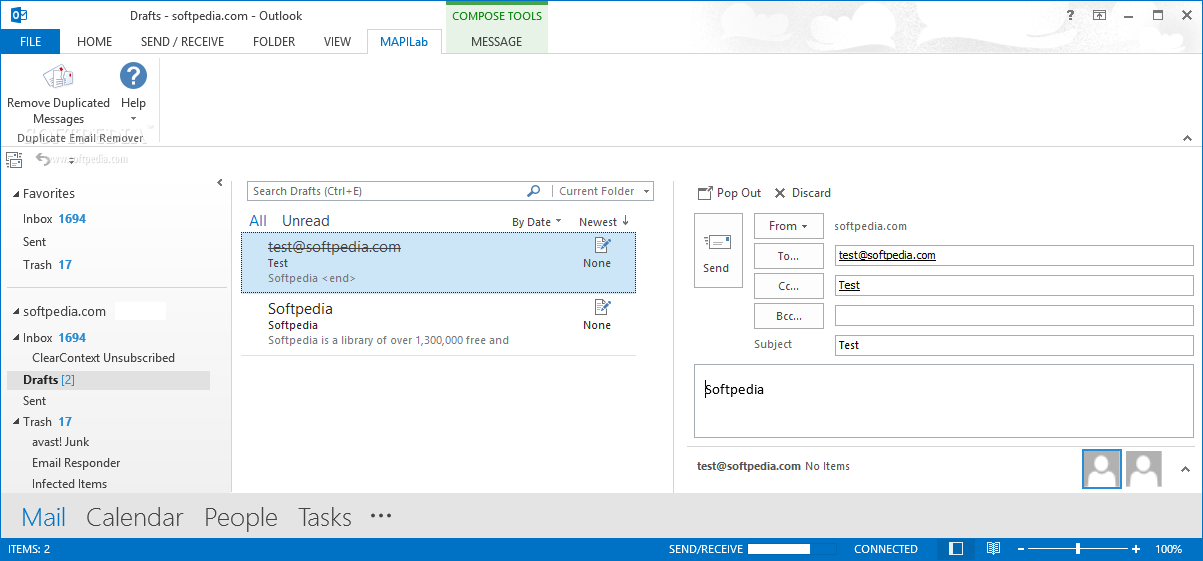
Task: Select Sent folder in Favorites
Action: coord(35,242)
